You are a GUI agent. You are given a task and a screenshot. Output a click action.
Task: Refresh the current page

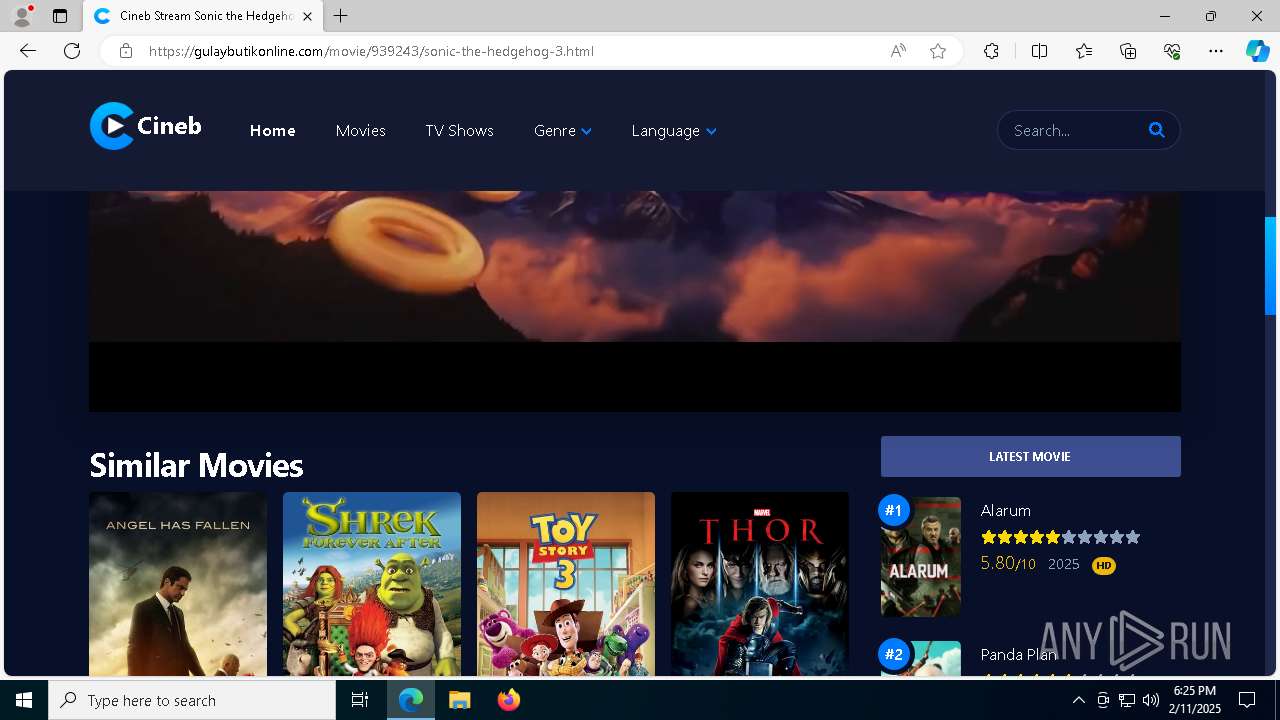coord(72,51)
